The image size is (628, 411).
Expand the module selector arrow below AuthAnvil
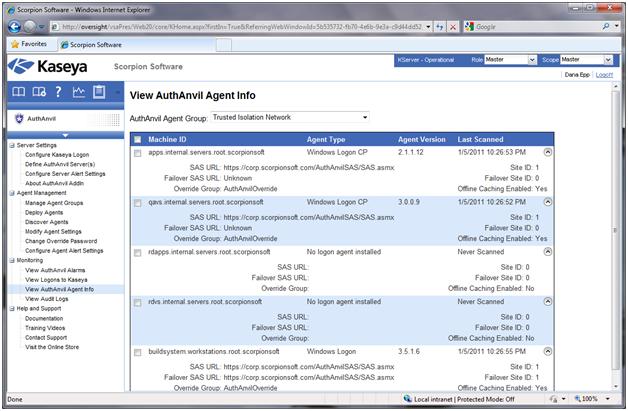(x=65, y=135)
